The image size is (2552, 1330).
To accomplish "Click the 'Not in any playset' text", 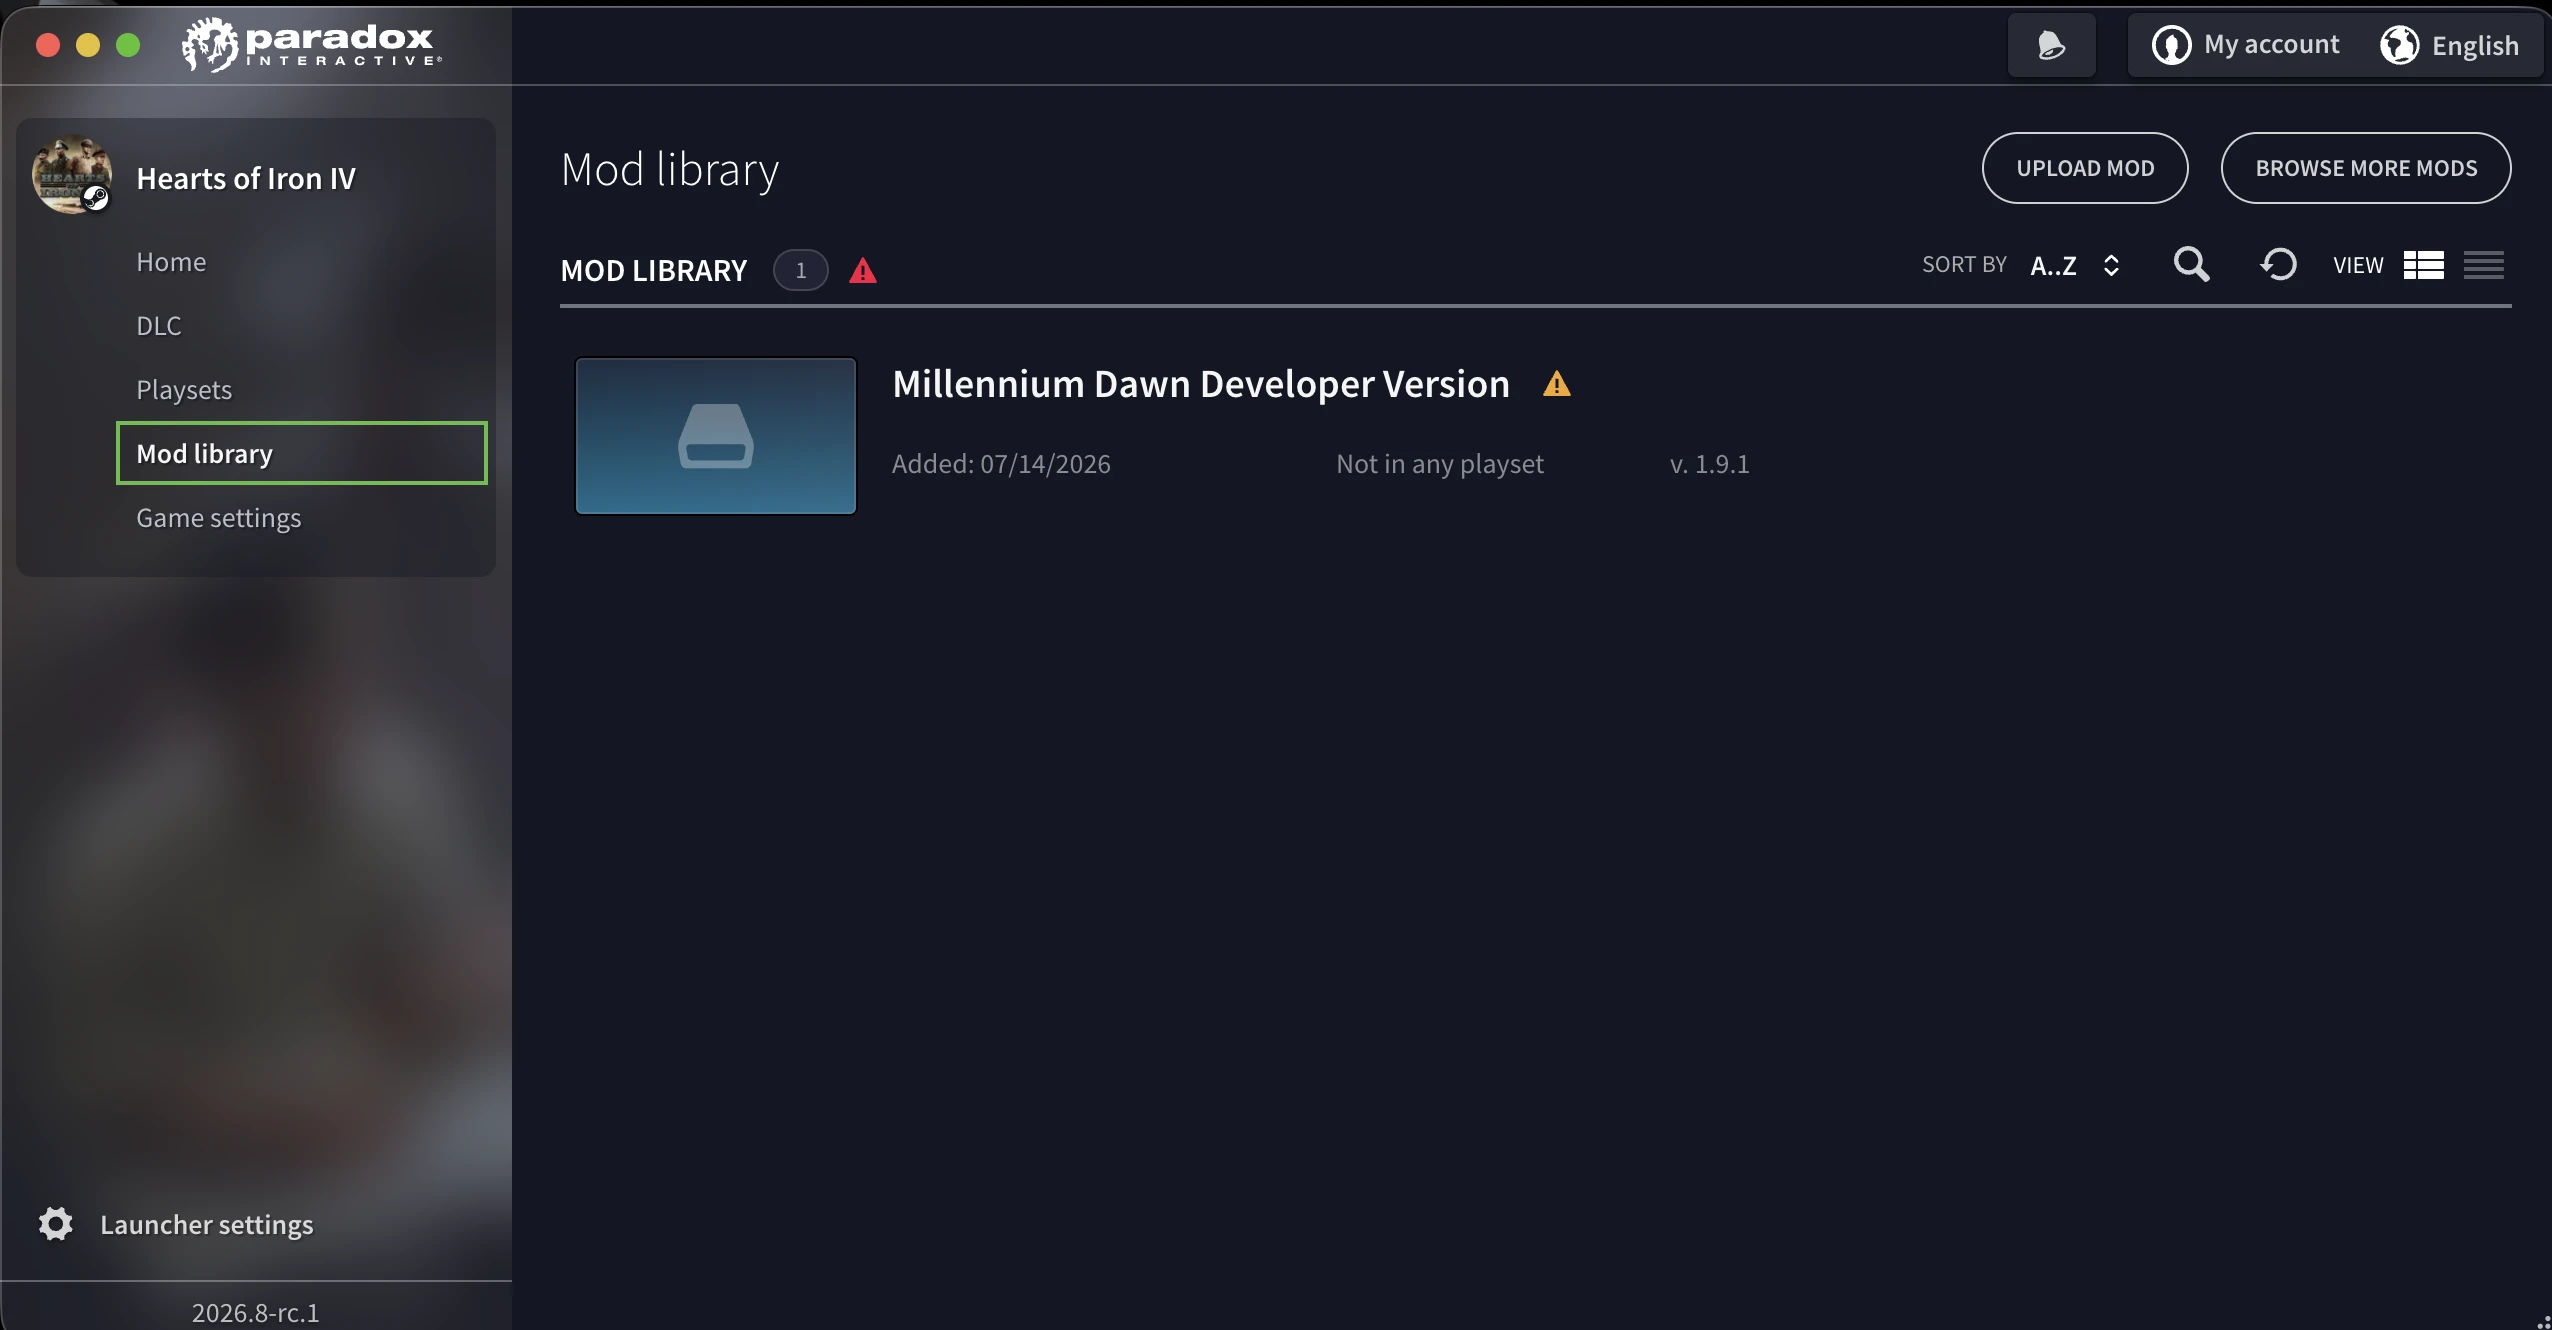I will tap(1440, 464).
